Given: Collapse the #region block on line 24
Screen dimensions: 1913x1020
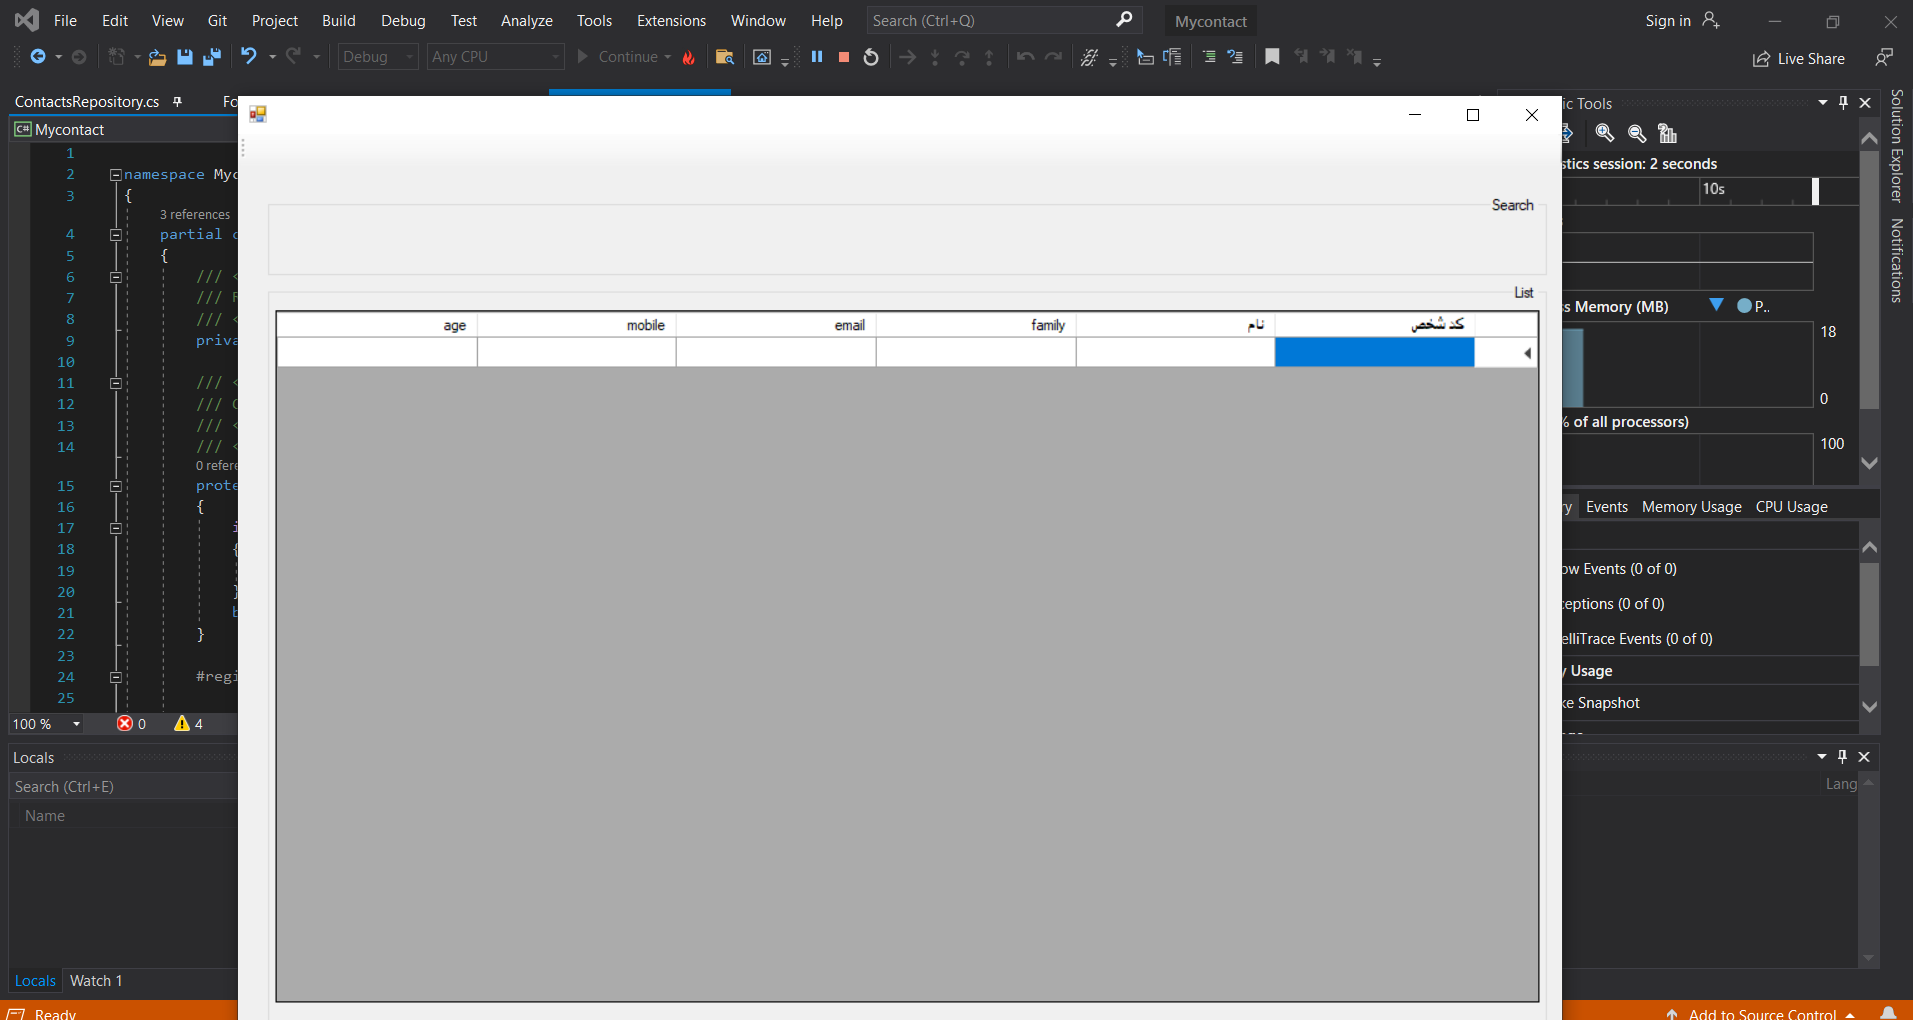Looking at the screenshot, I should coord(115,677).
